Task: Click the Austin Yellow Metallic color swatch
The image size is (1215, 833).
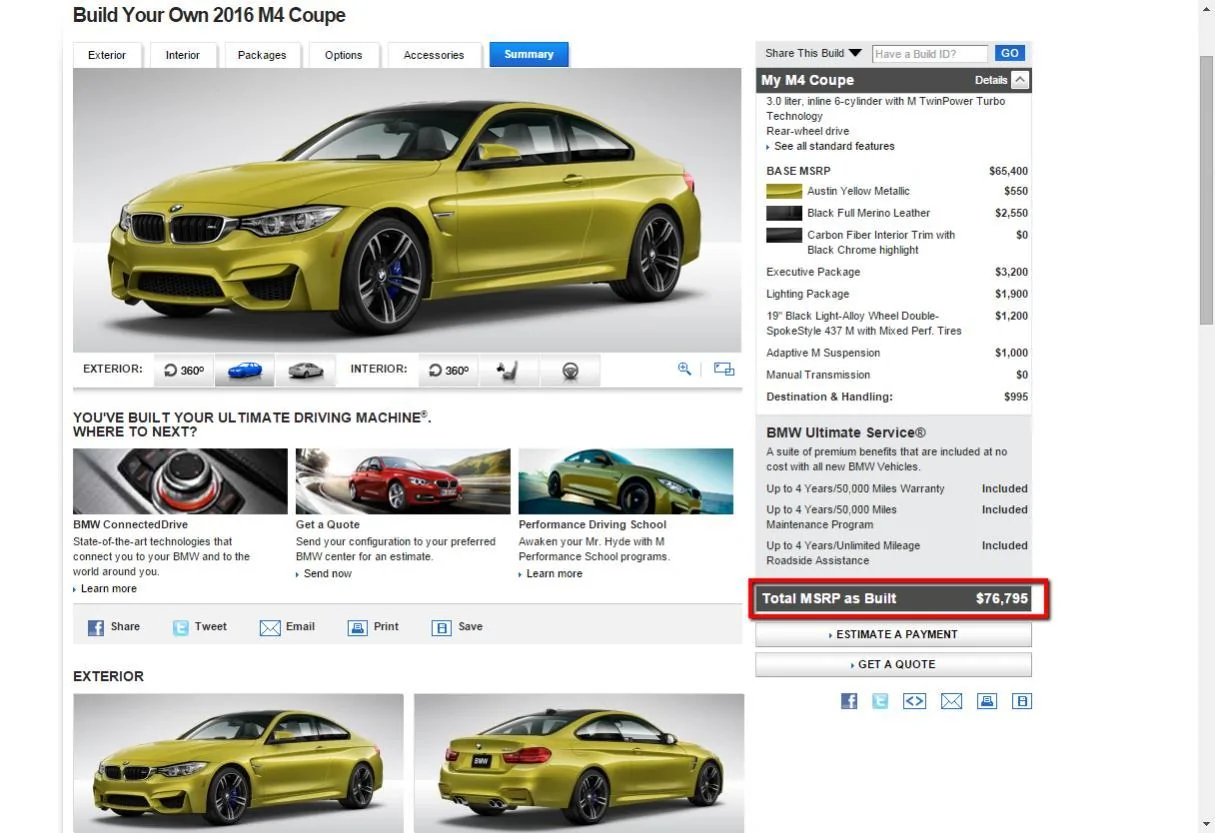Action: 784,191
